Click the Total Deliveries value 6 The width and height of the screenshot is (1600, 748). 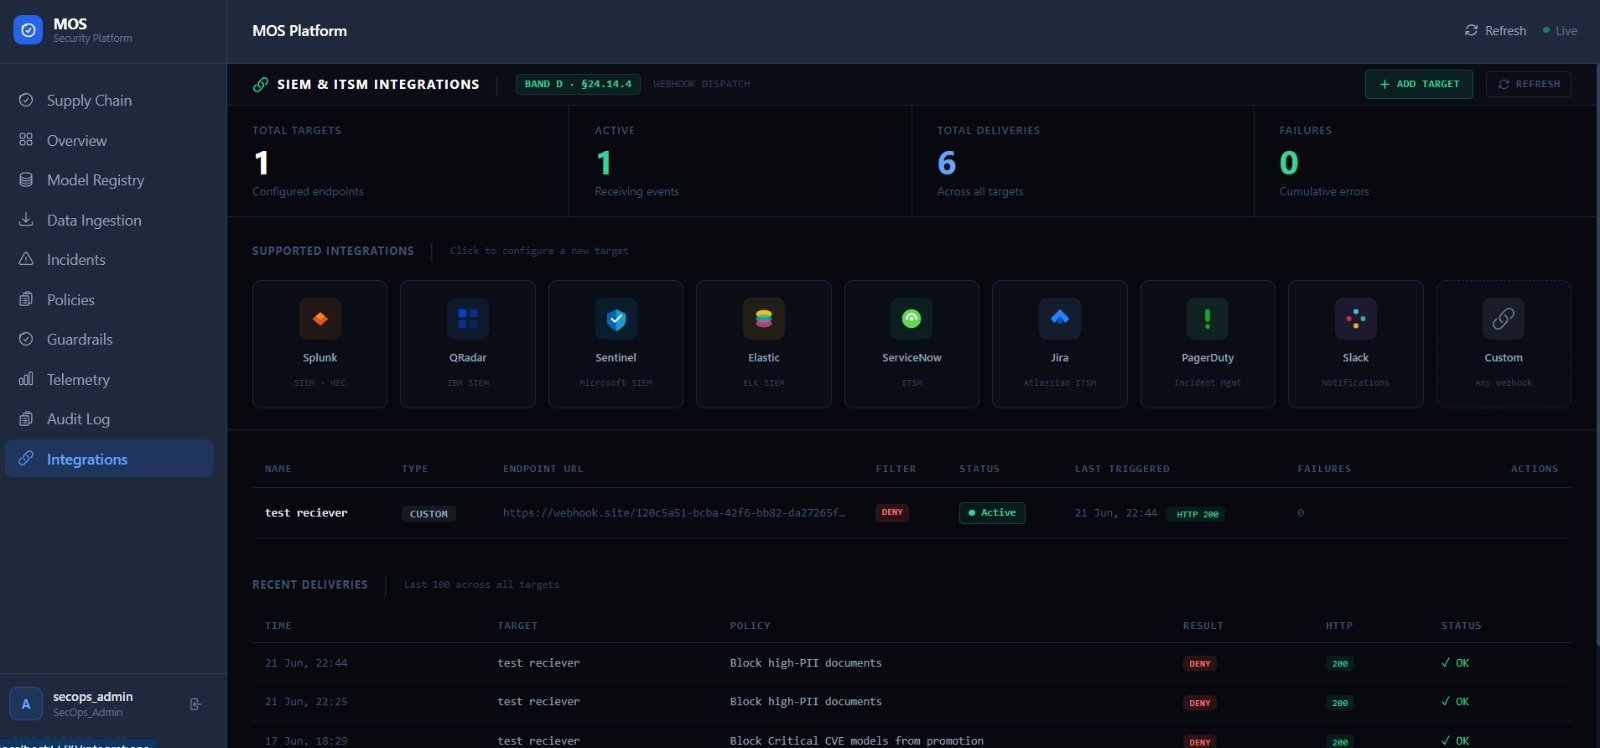coord(946,163)
